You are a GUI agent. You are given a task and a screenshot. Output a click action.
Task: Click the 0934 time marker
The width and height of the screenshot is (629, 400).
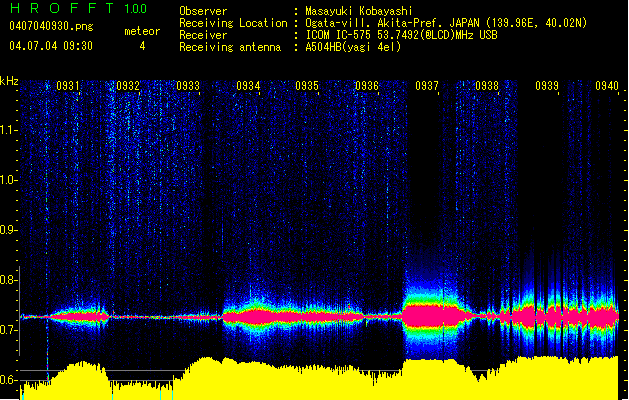tap(248, 86)
